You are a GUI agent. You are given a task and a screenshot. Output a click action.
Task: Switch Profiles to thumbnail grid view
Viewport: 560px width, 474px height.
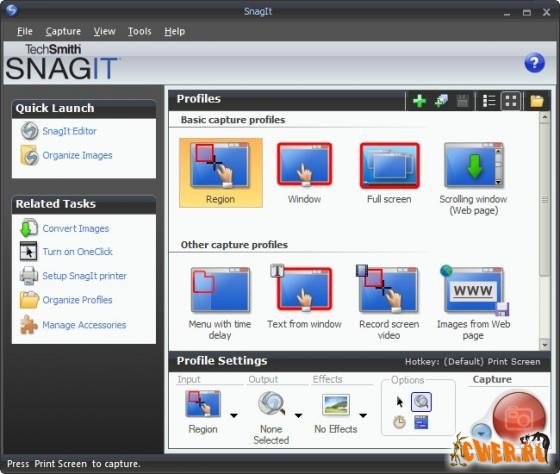[x=511, y=101]
